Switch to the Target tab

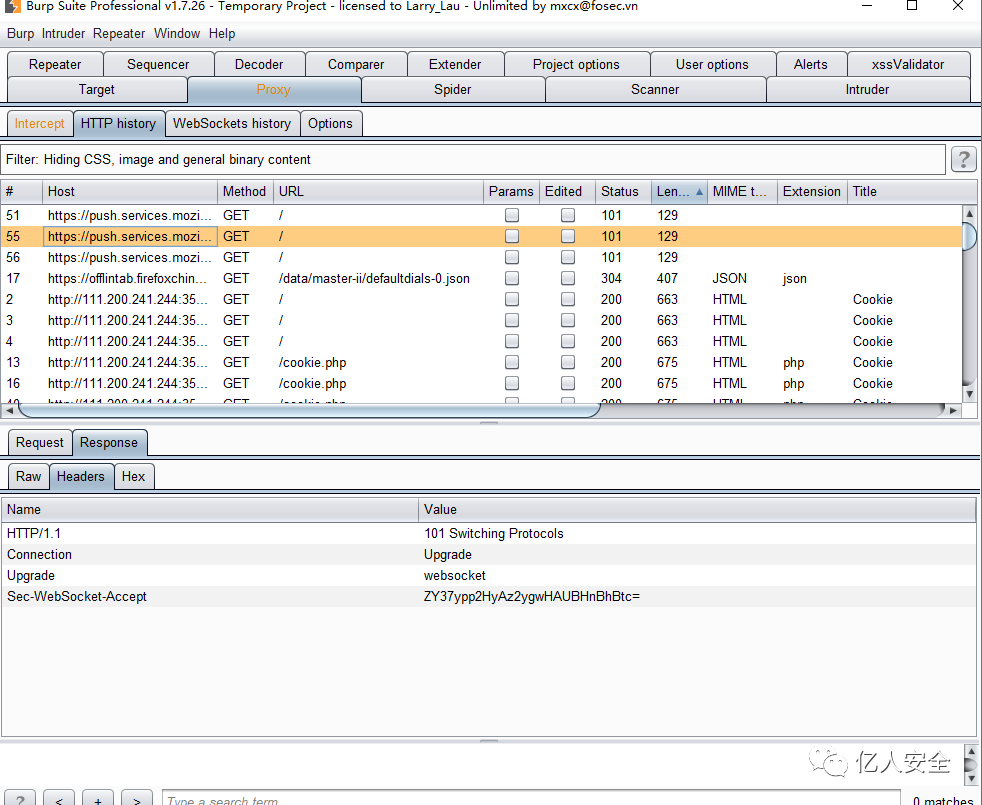point(96,90)
